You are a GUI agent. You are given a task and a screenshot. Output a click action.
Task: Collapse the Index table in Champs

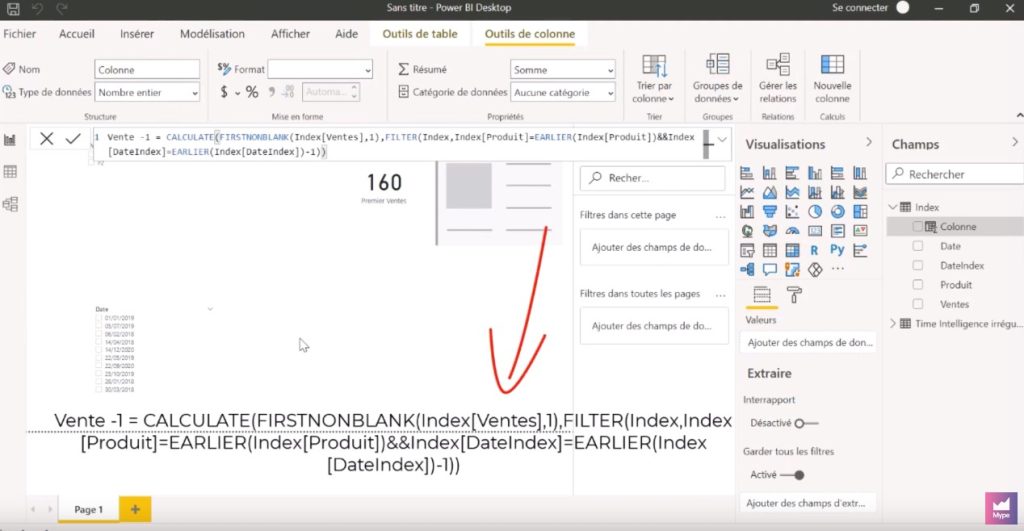coord(893,207)
